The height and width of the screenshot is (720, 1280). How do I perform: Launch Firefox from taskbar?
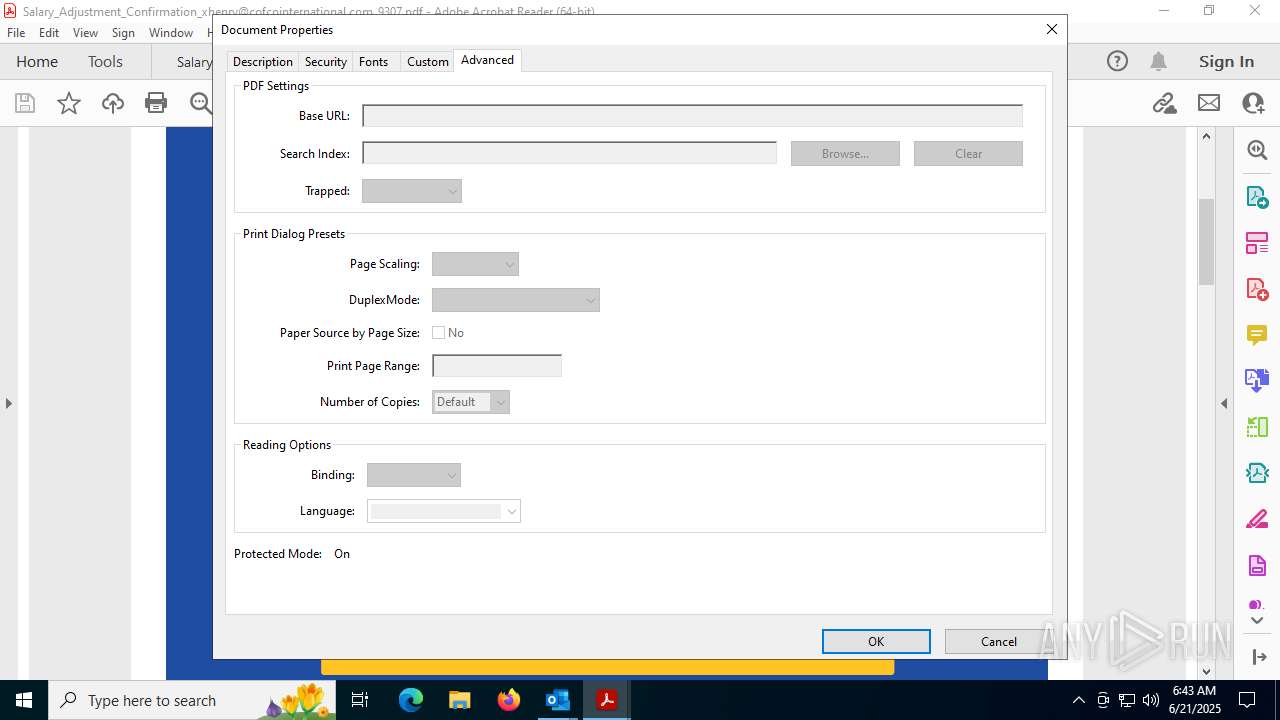pos(509,700)
